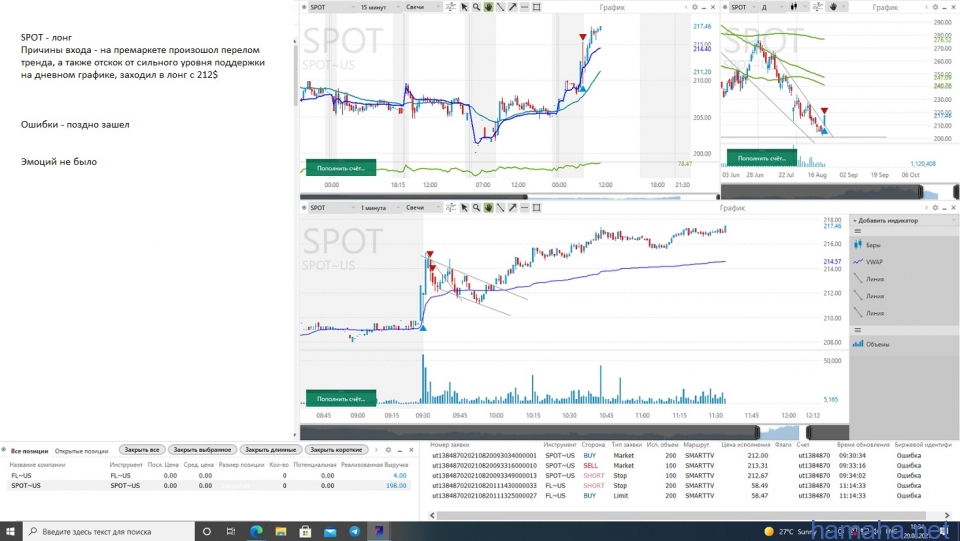The height and width of the screenshot is (541, 960).
Task: Click 'Пополнить счёт' in the 1-minute chart
Action: point(341,398)
